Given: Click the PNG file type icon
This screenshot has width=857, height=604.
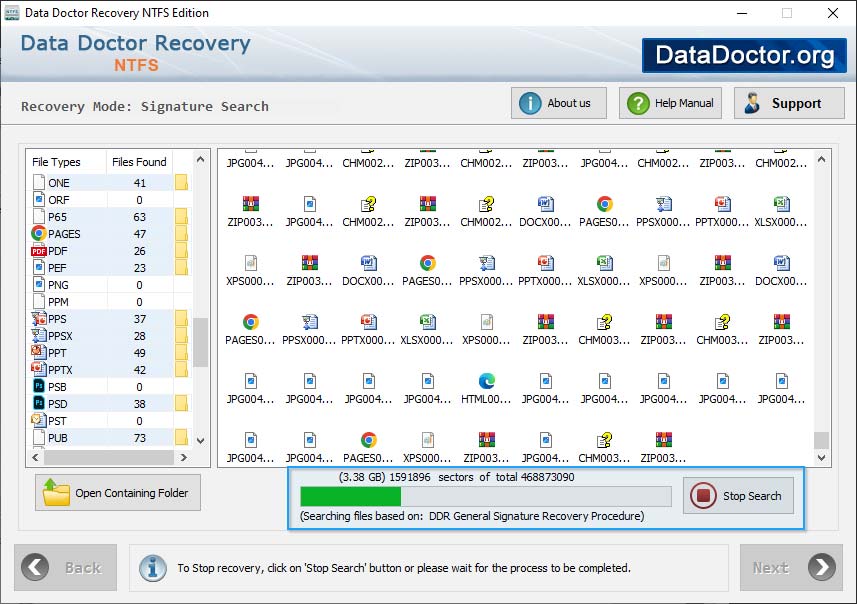Looking at the screenshot, I should (39, 285).
